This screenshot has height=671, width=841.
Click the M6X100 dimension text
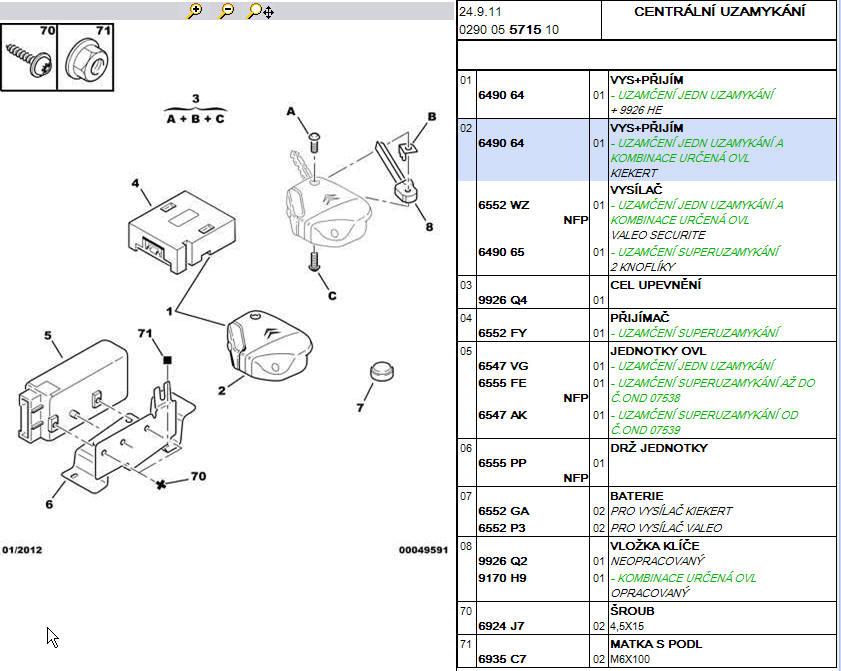click(630, 659)
